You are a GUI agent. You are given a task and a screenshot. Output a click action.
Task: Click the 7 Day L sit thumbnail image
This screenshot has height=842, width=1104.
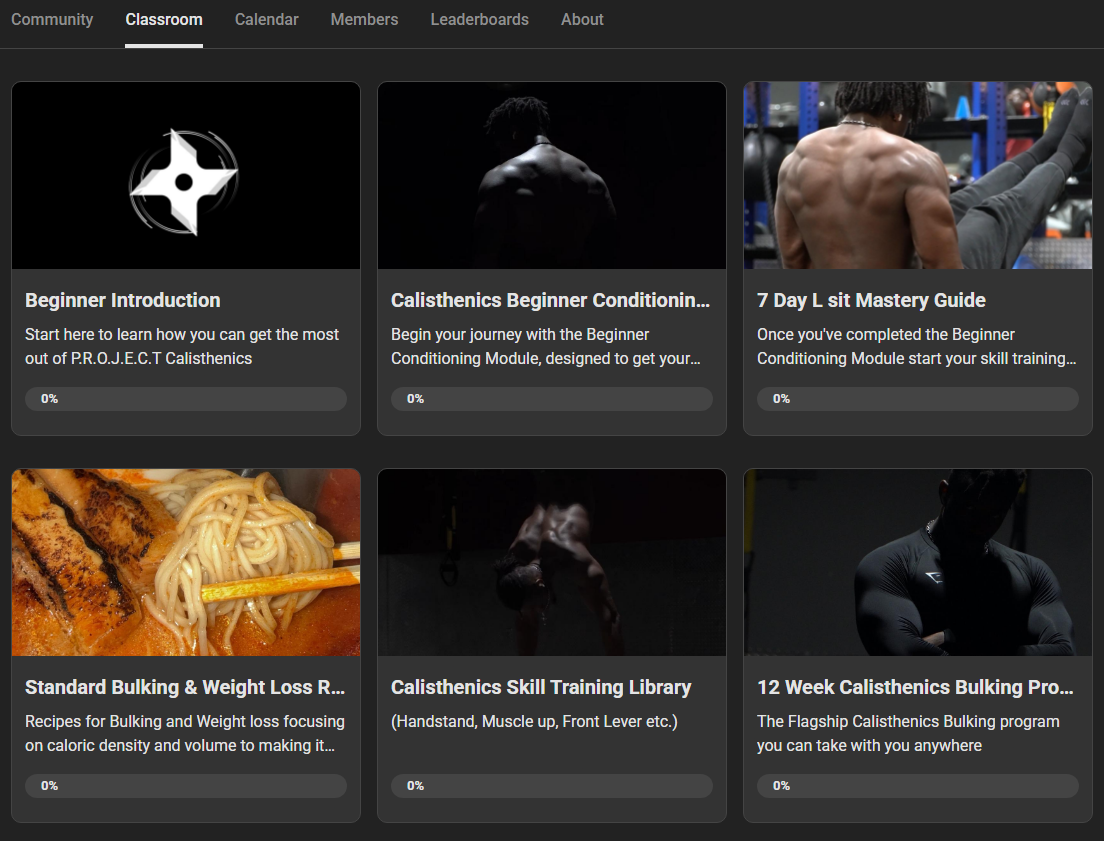[x=917, y=176]
